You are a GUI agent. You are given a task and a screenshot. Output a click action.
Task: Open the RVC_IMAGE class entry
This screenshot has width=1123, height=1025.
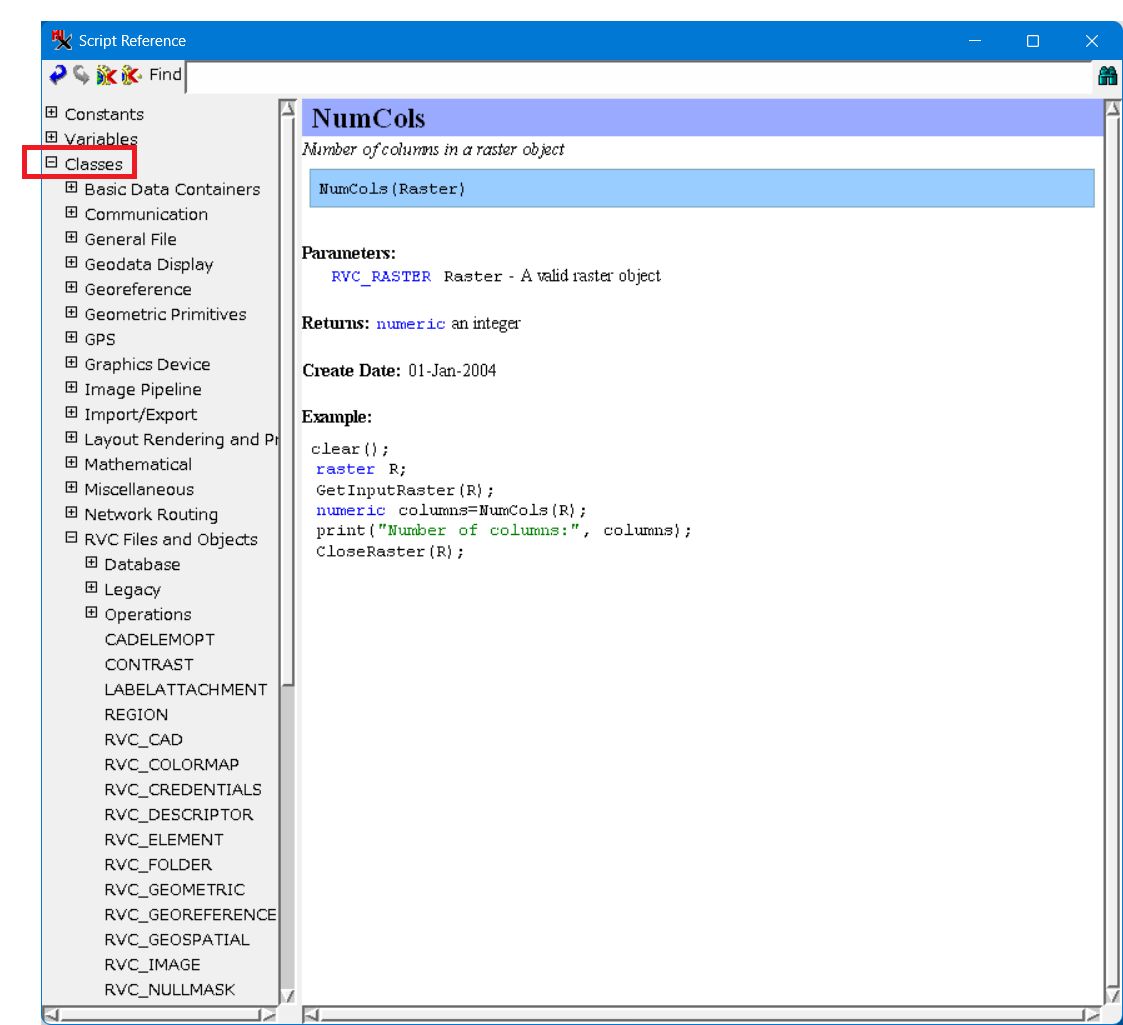(x=152, y=964)
